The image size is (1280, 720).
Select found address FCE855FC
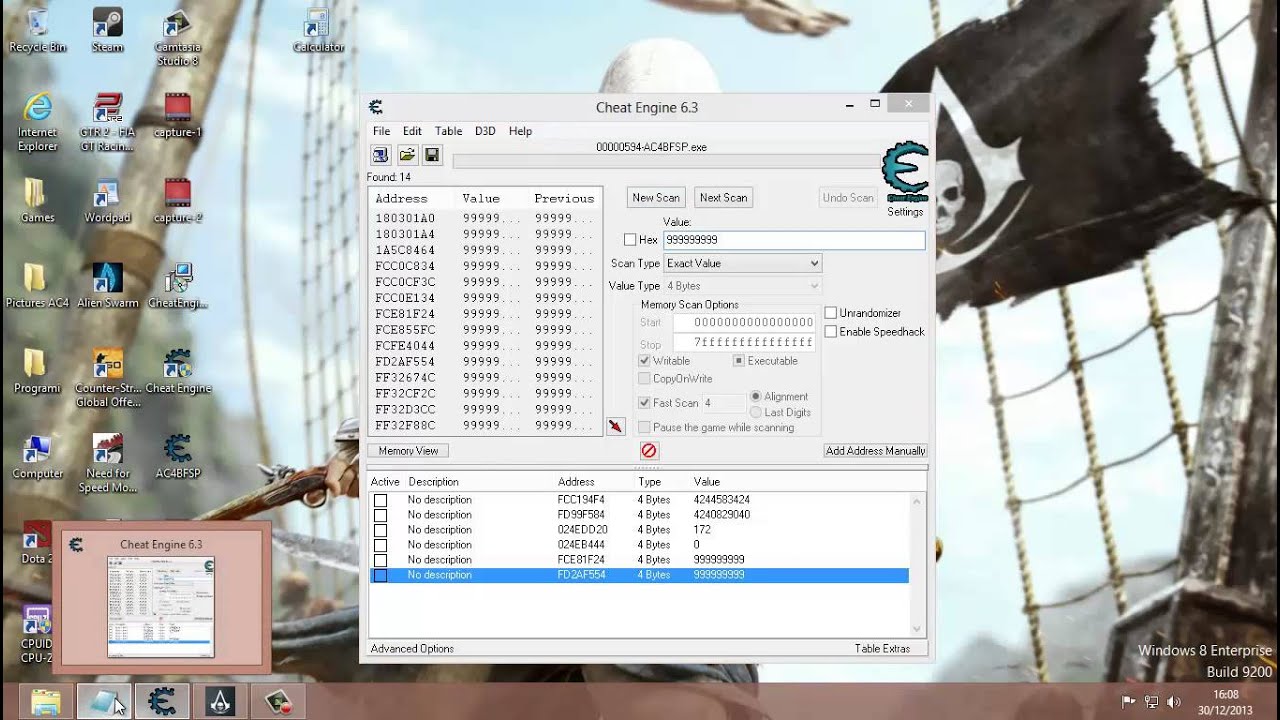click(x=405, y=330)
